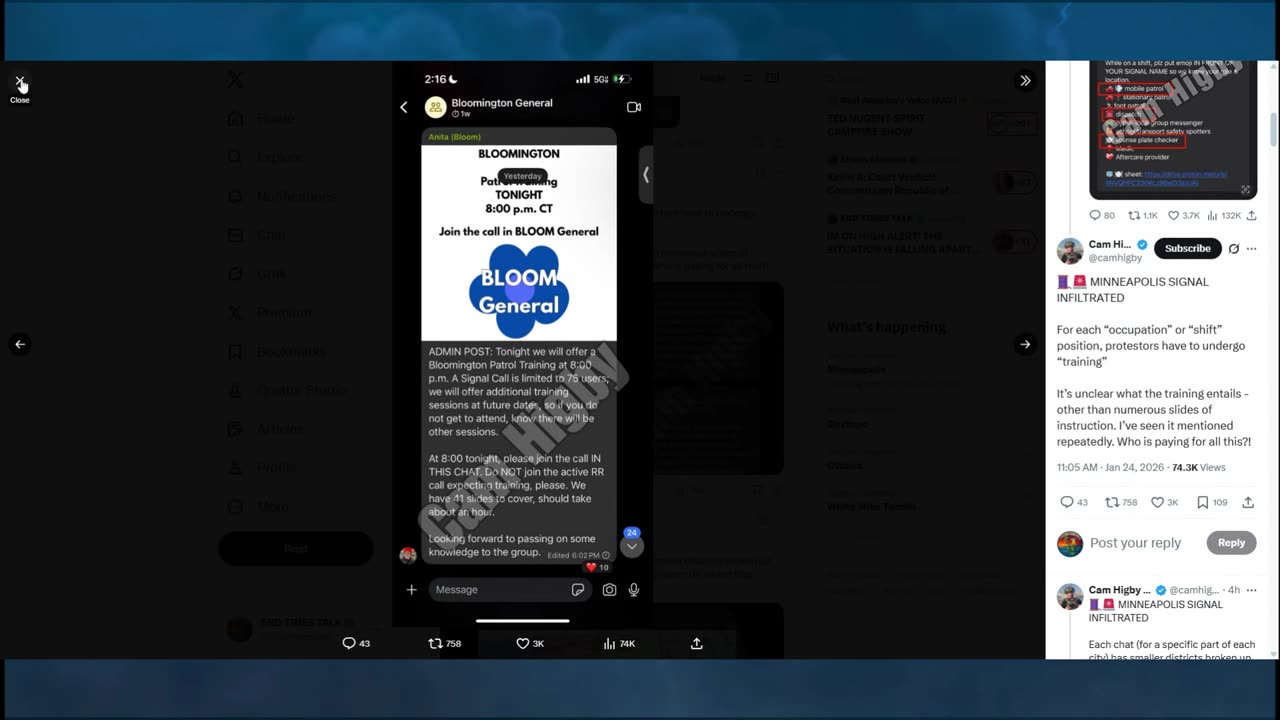The width and height of the screenshot is (1280, 720).
Task: Open the Cam Hi... display name link
Action: [x=1110, y=244]
